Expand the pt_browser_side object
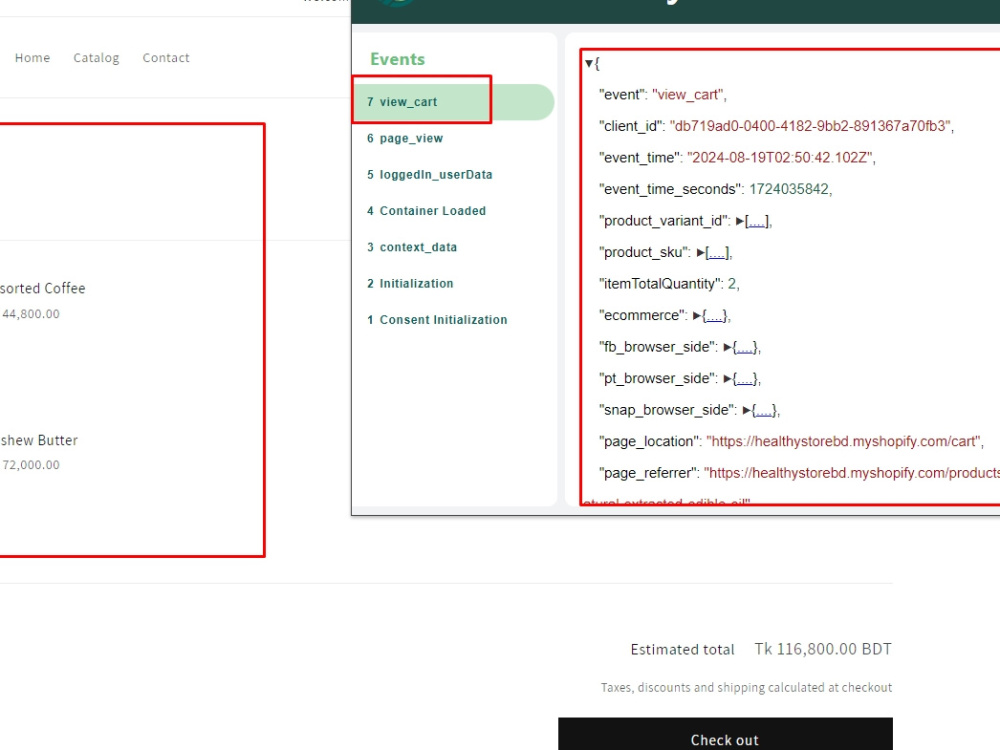The image size is (1000, 750). point(744,378)
